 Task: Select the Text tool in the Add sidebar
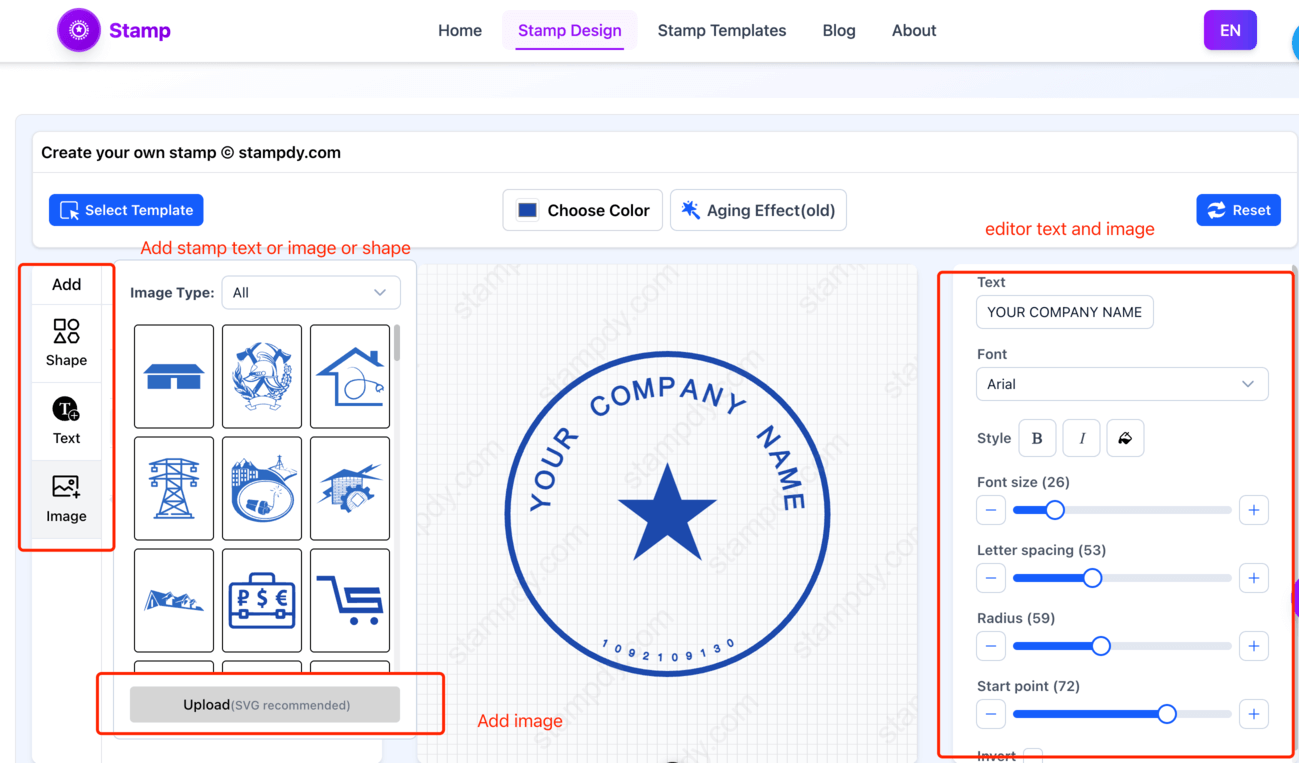[66, 420]
